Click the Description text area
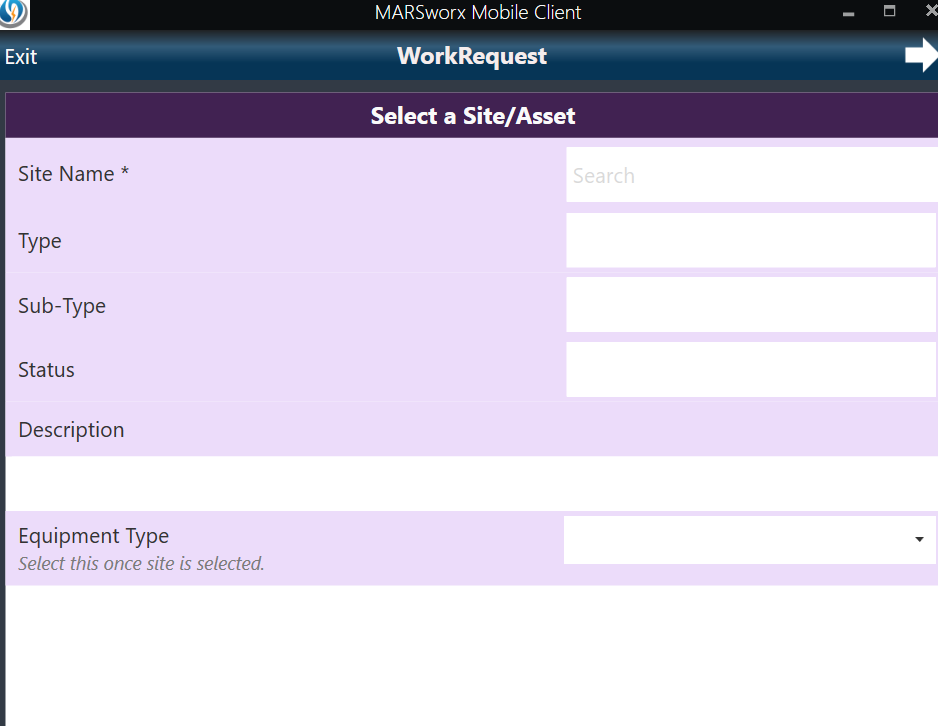The width and height of the screenshot is (938, 726). click(471, 483)
